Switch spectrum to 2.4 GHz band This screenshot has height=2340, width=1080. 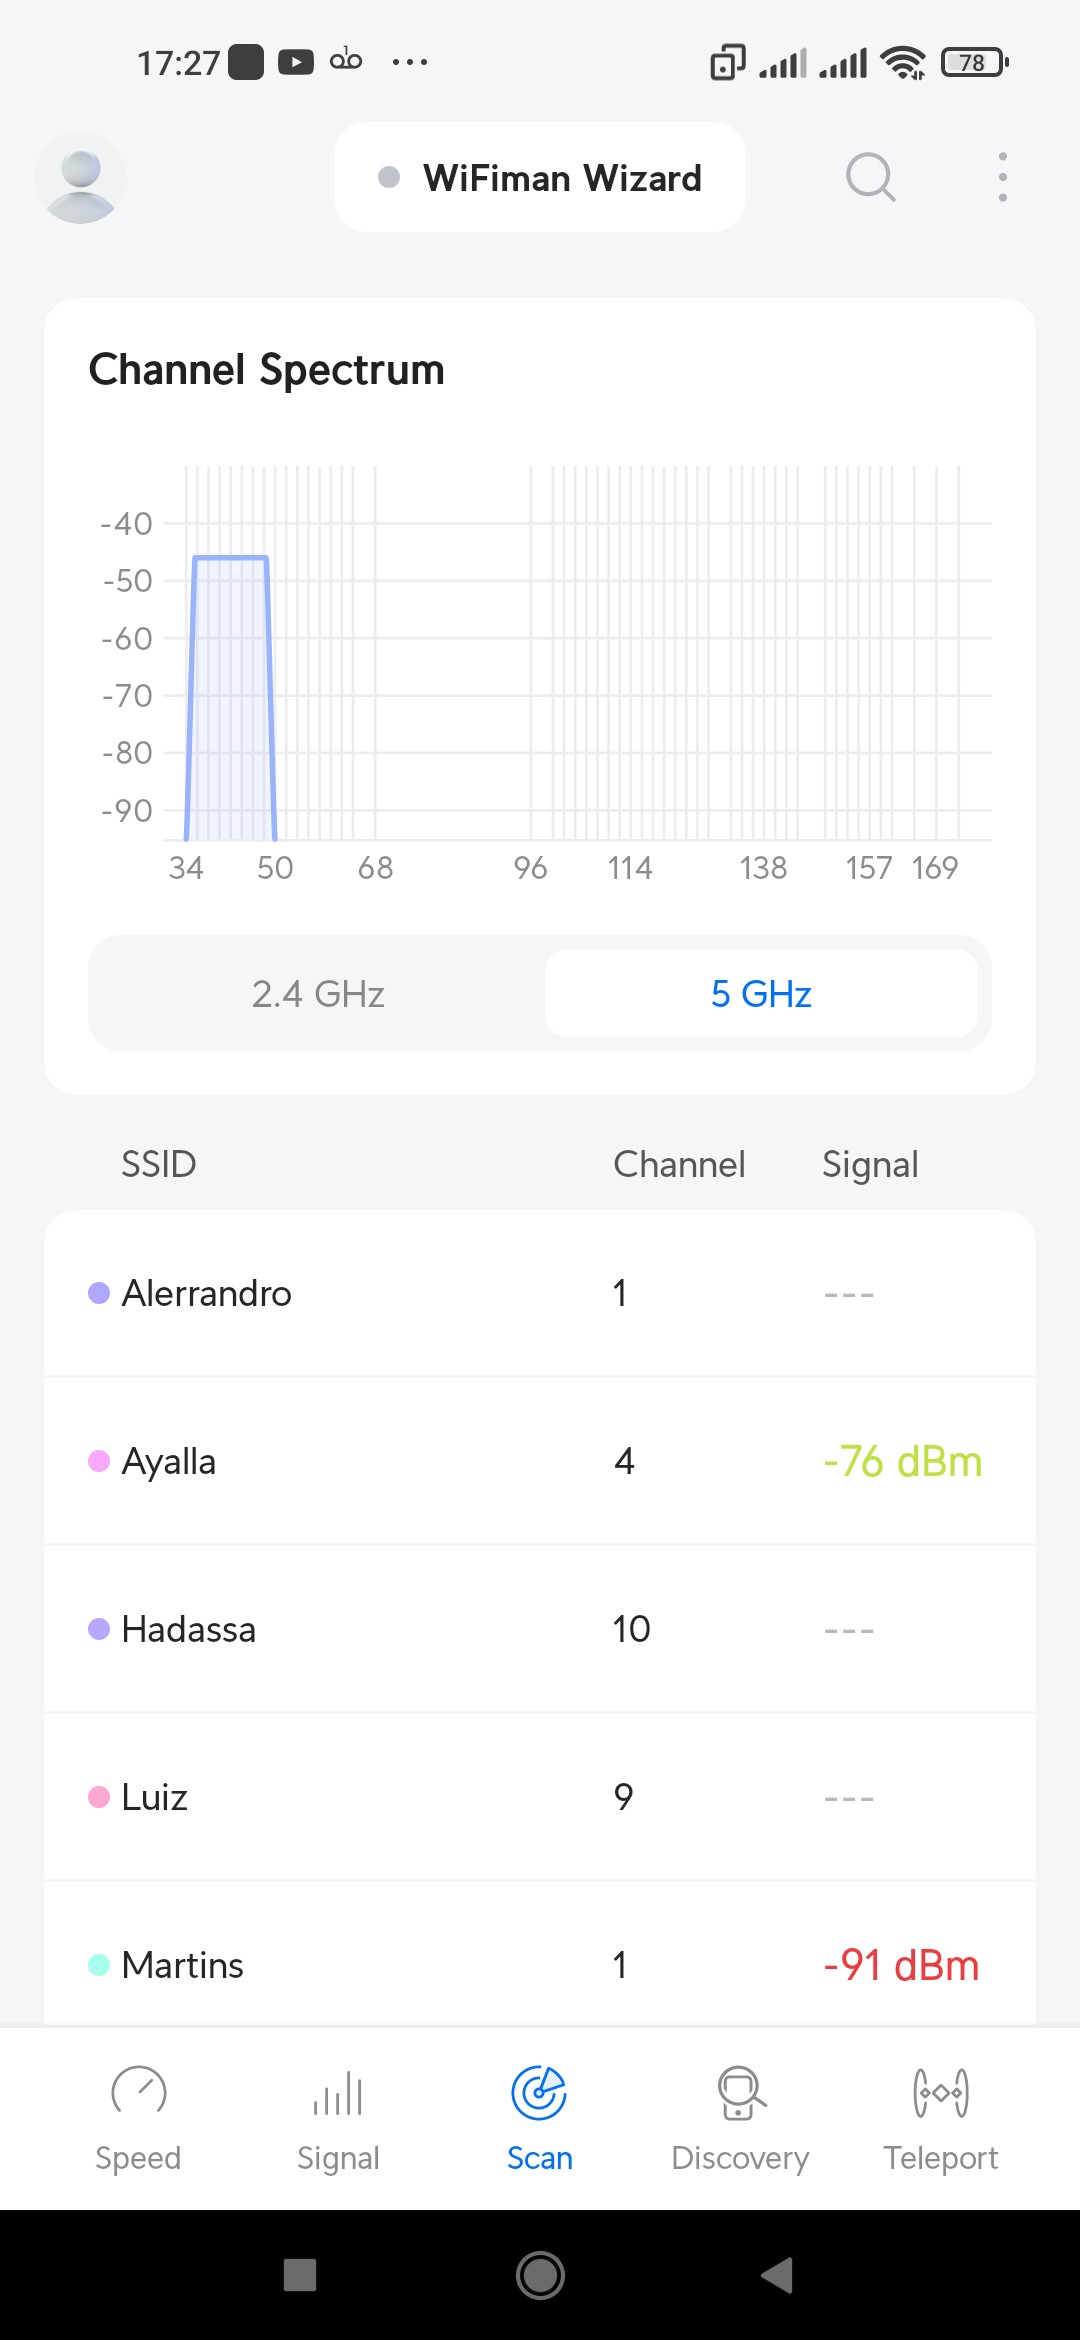tap(318, 994)
